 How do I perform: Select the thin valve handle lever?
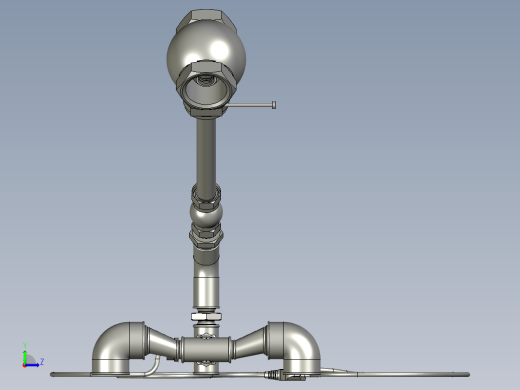pos(251,105)
